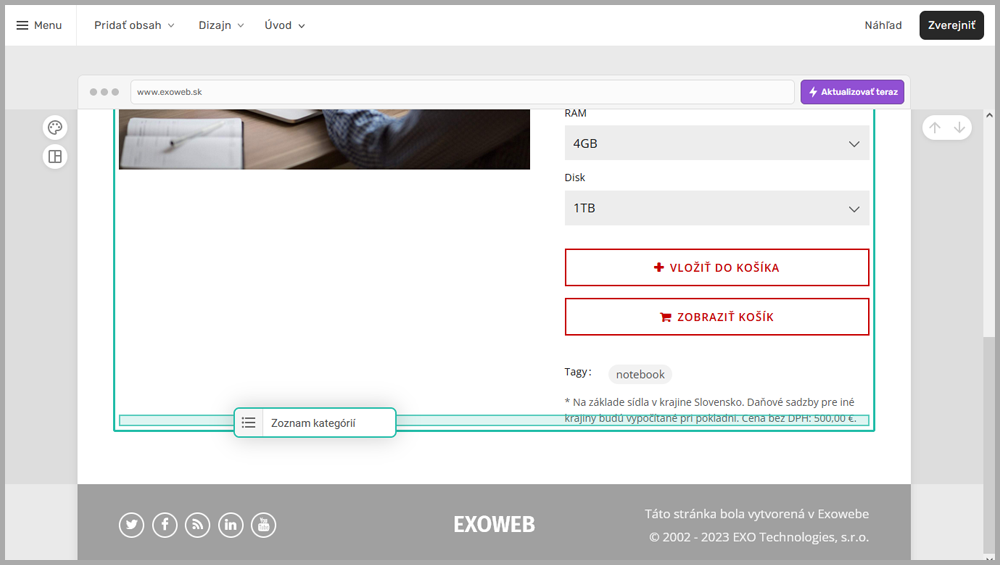Image resolution: width=1000 pixels, height=565 pixels.
Task: Open the RSS feed icon
Action: coord(198,525)
